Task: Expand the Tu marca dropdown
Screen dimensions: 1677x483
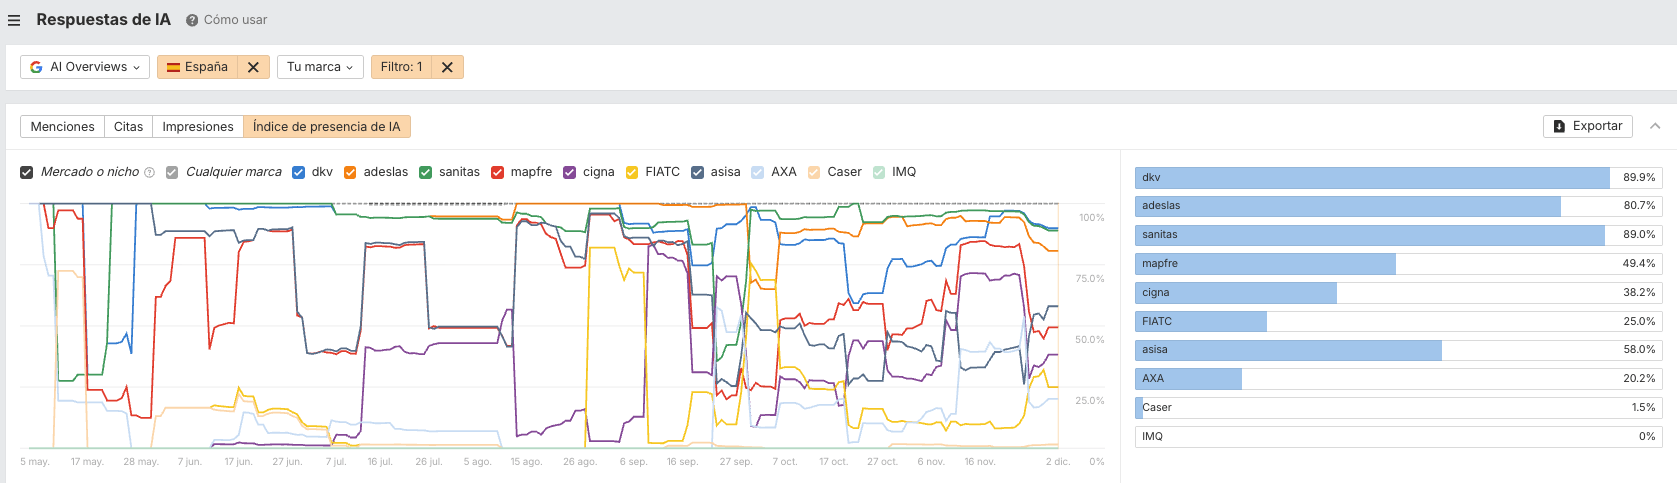Action: pos(319,67)
